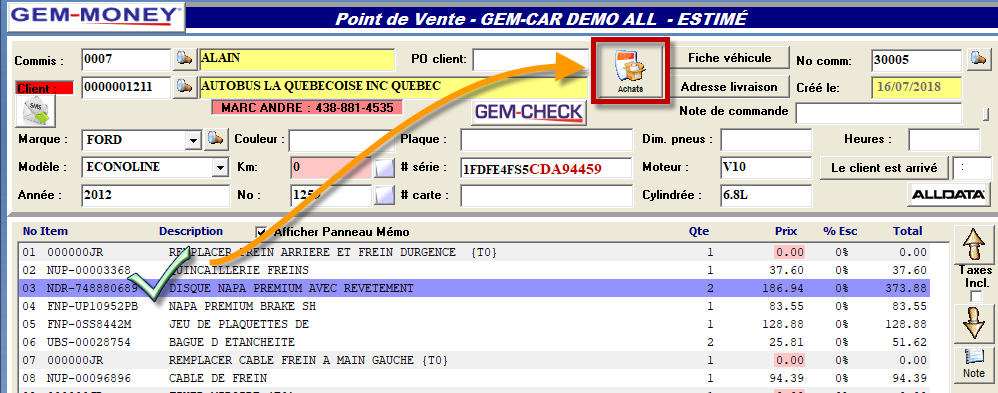Add a Note to the line

[x=974, y=364]
